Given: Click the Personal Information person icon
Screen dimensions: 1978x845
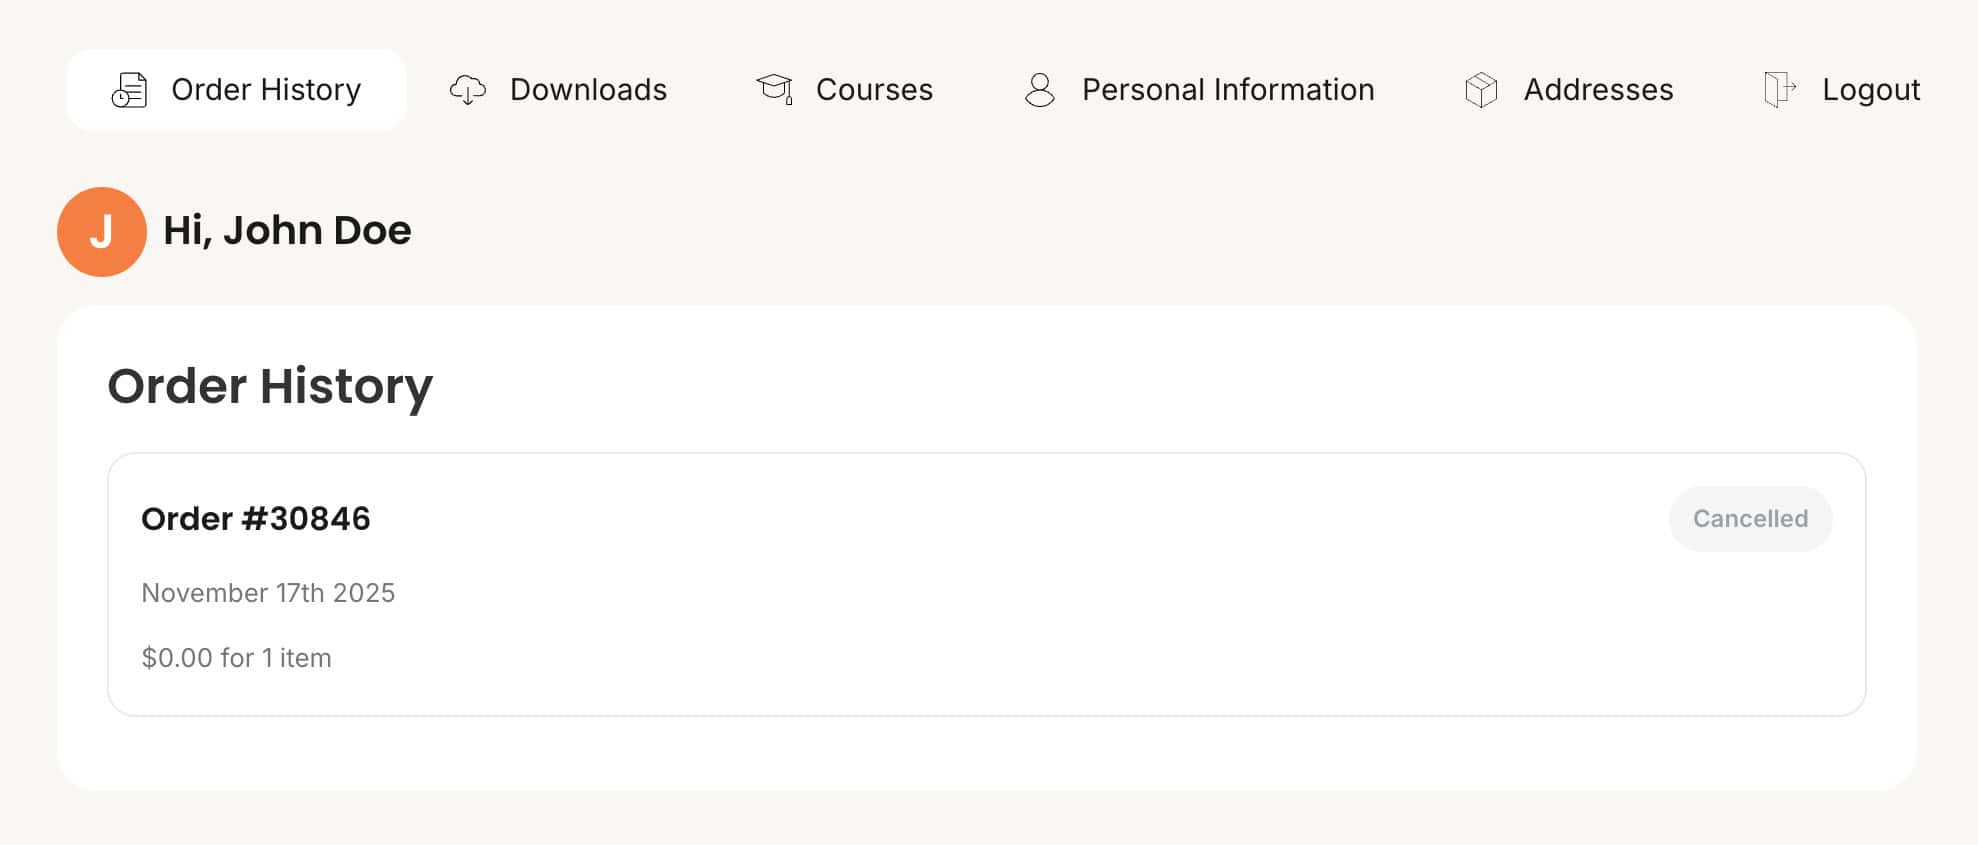Looking at the screenshot, I should pyautogui.click(x=1040, y=90).
